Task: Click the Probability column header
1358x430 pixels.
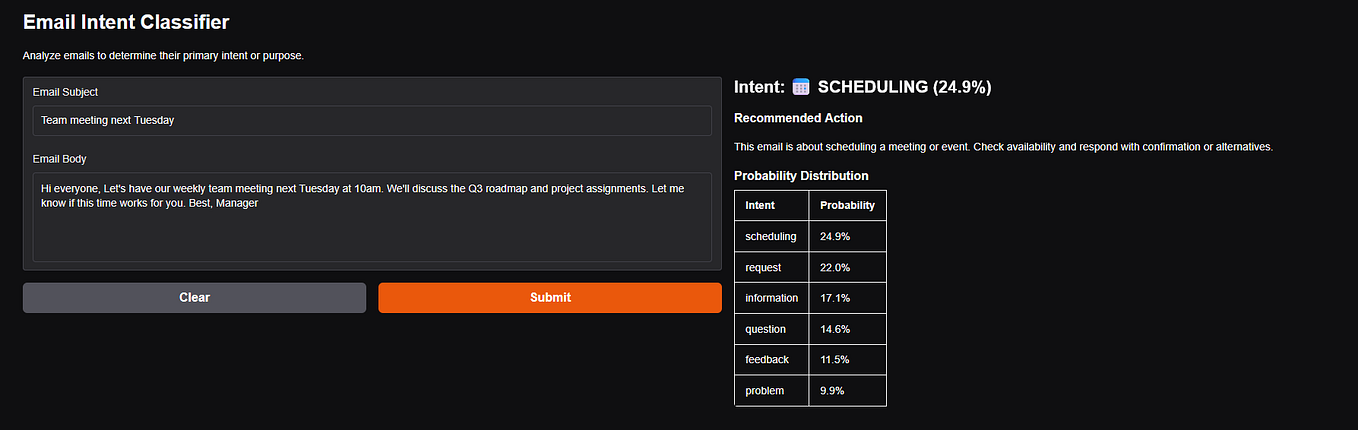Action: [847, 206]
